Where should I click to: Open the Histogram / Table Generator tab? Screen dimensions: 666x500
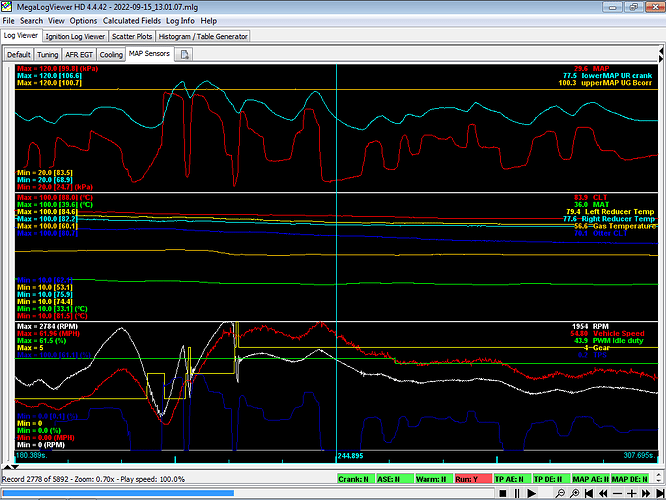coord(203,37)
